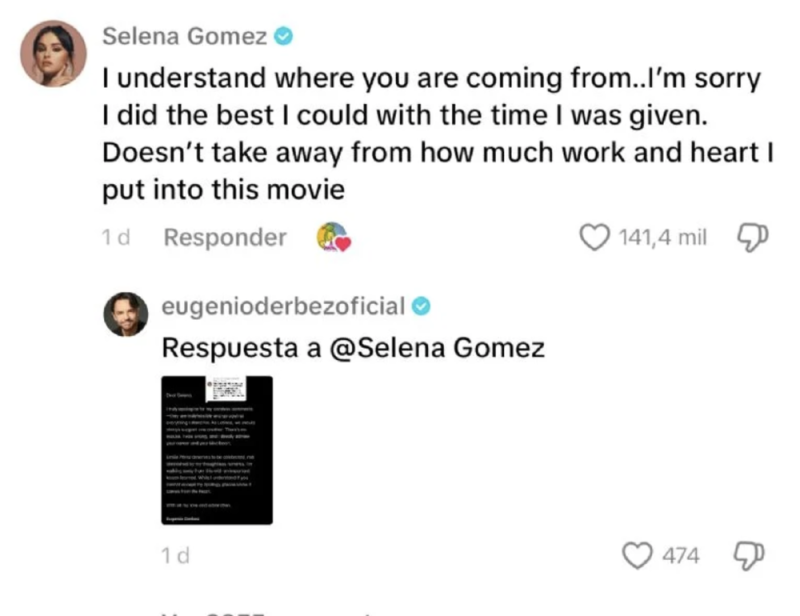Click verified badge beside eugenioderbezoficial
The height and width of the screenshot is (616, 800).
422,306
